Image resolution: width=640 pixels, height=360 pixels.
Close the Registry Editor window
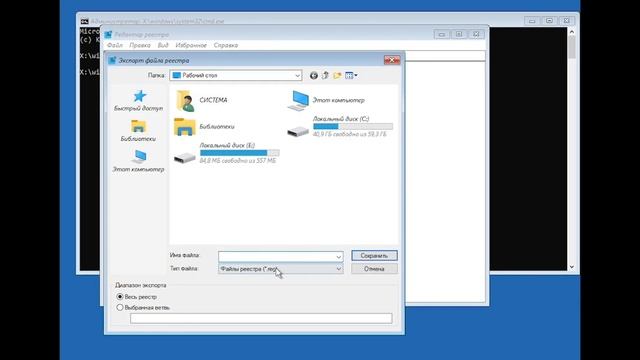coord(476,34)
